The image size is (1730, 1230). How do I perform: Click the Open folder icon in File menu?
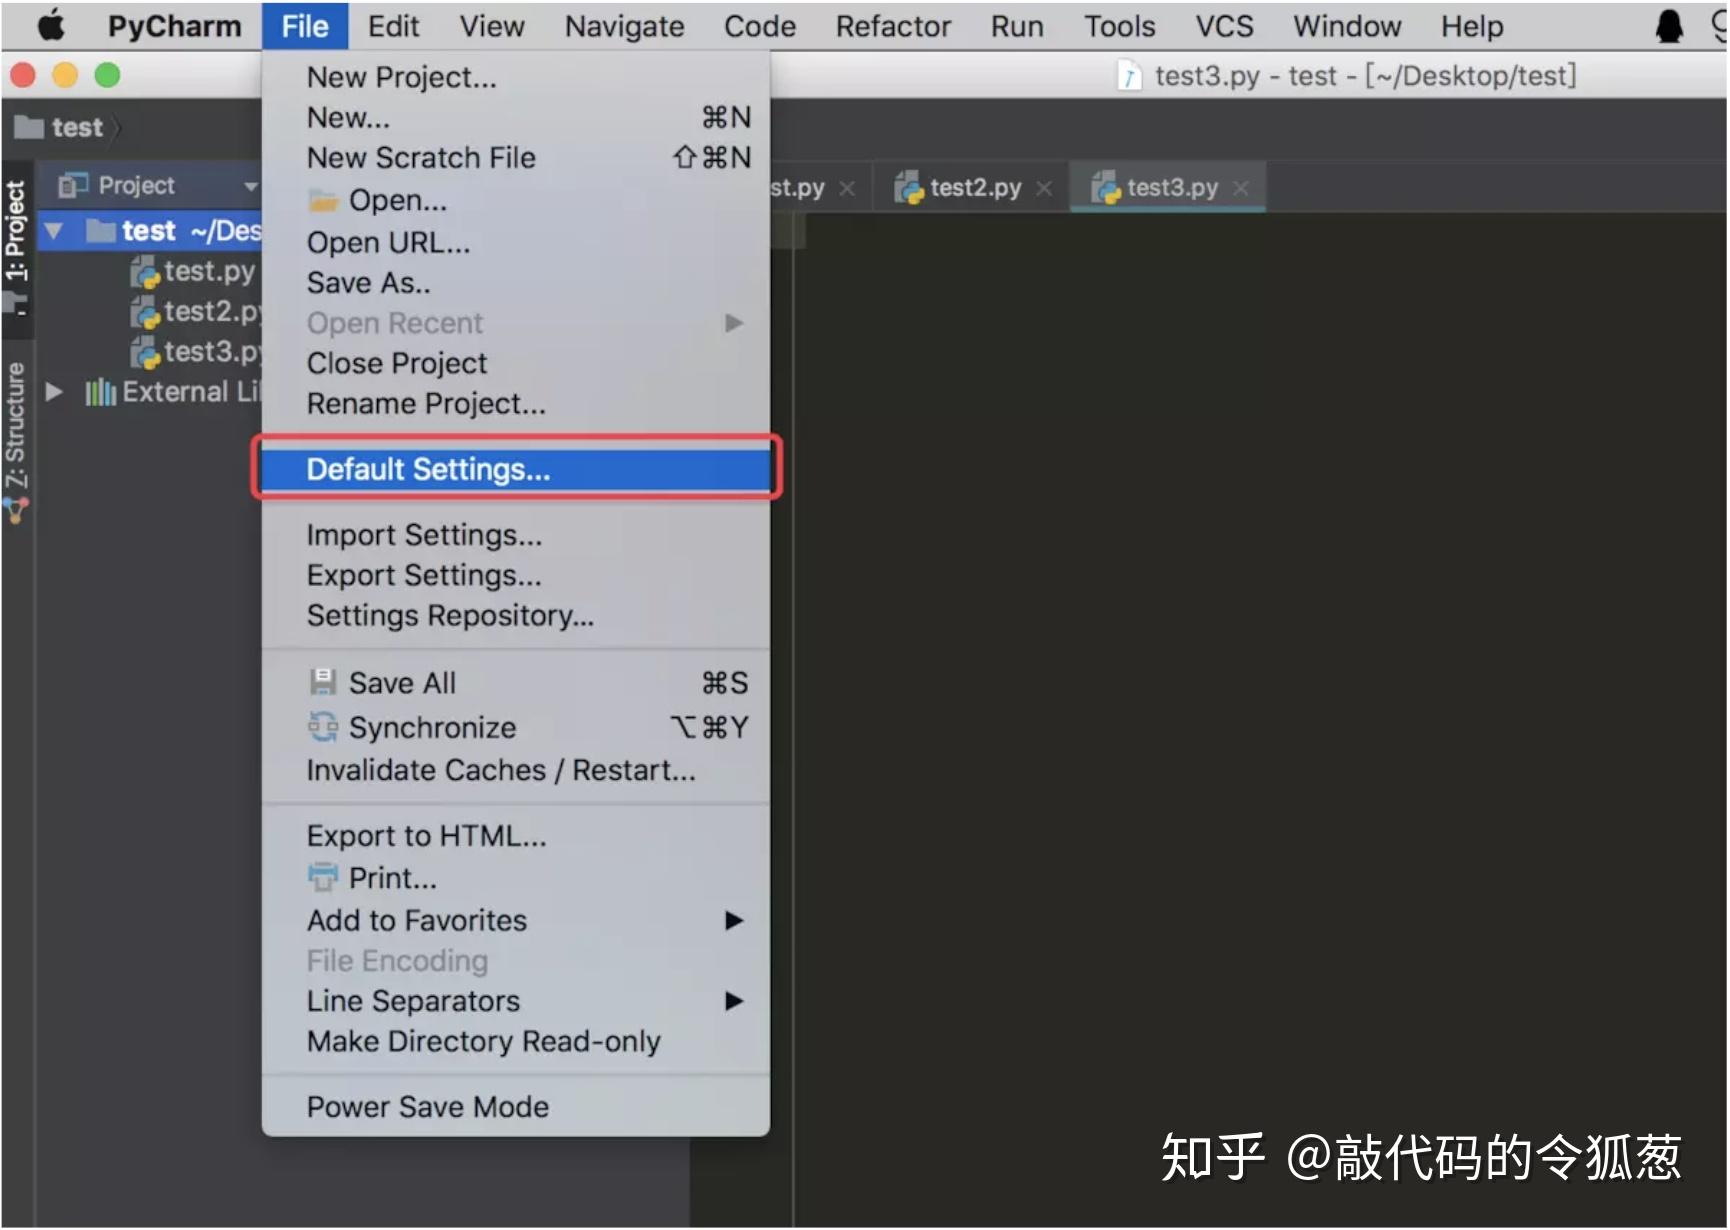tap(322, 199)
